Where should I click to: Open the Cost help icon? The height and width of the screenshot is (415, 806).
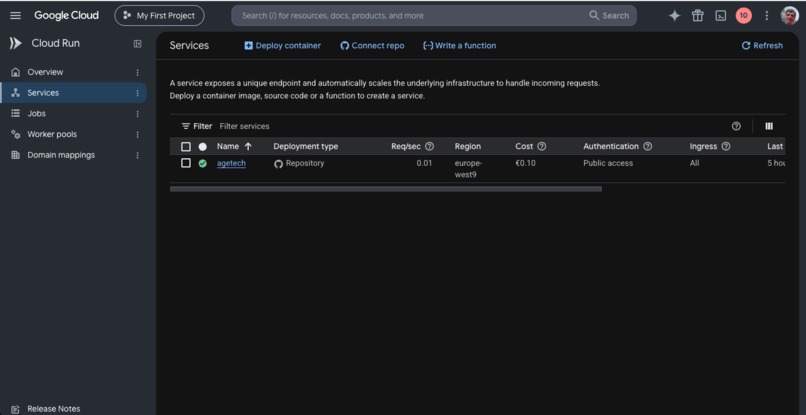coord(541,146)
